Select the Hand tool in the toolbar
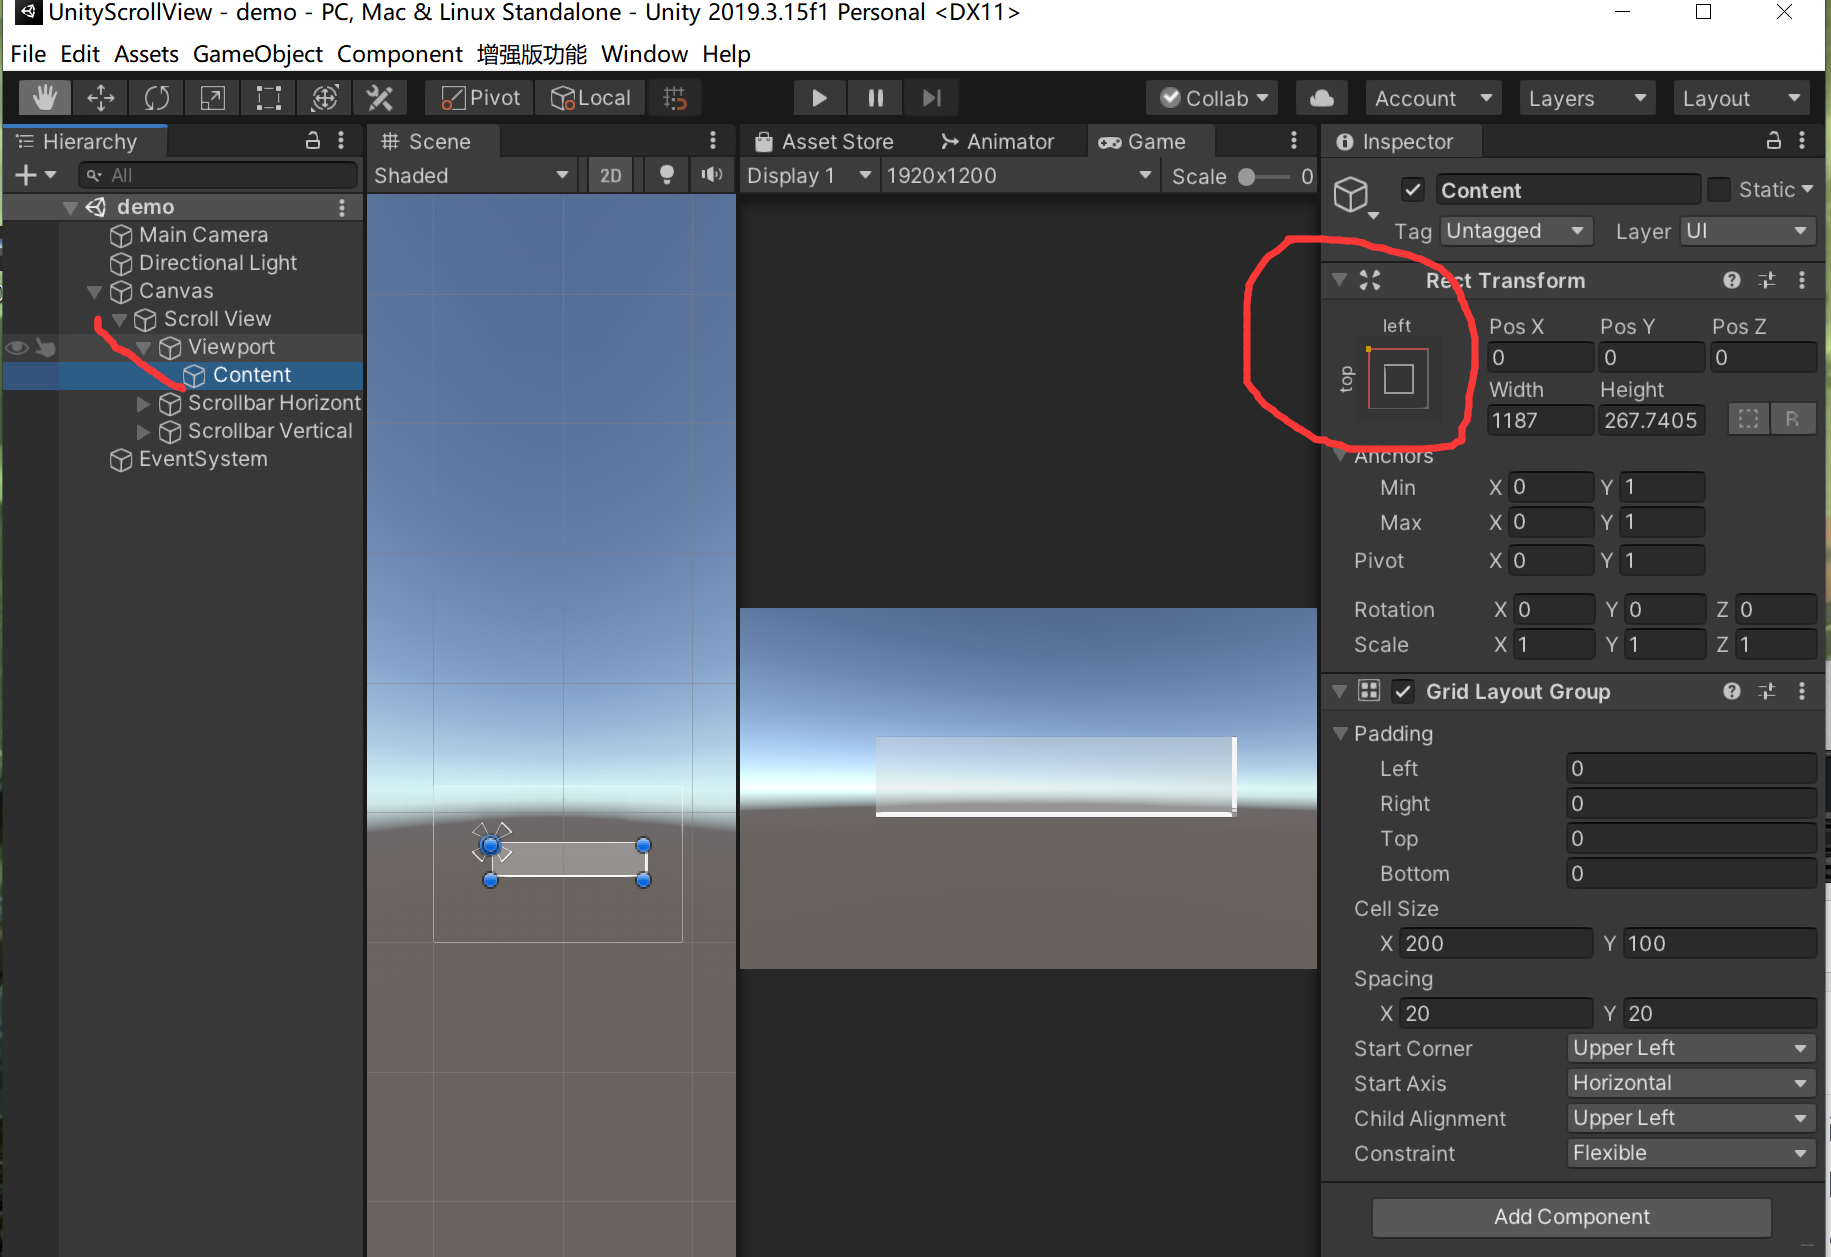1831x1257 pixels. point(43,97)
